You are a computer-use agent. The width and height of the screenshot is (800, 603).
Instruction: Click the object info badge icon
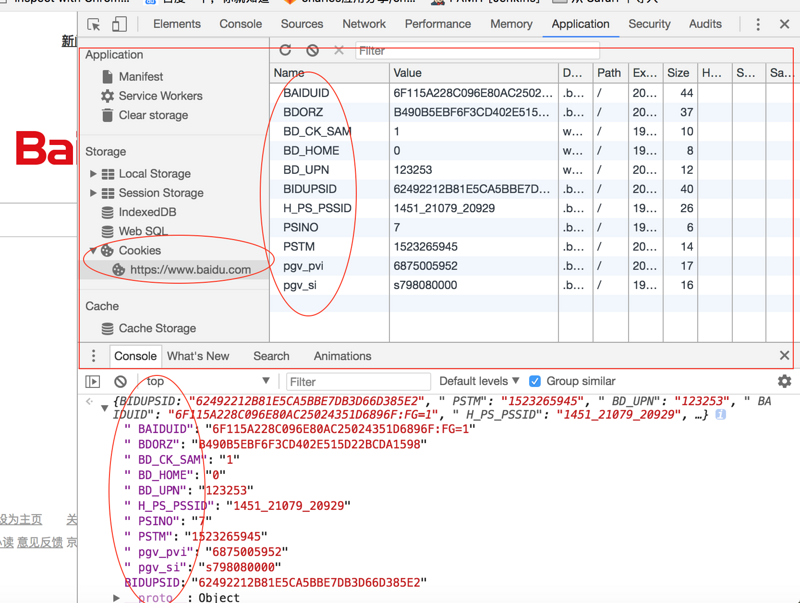720,415
